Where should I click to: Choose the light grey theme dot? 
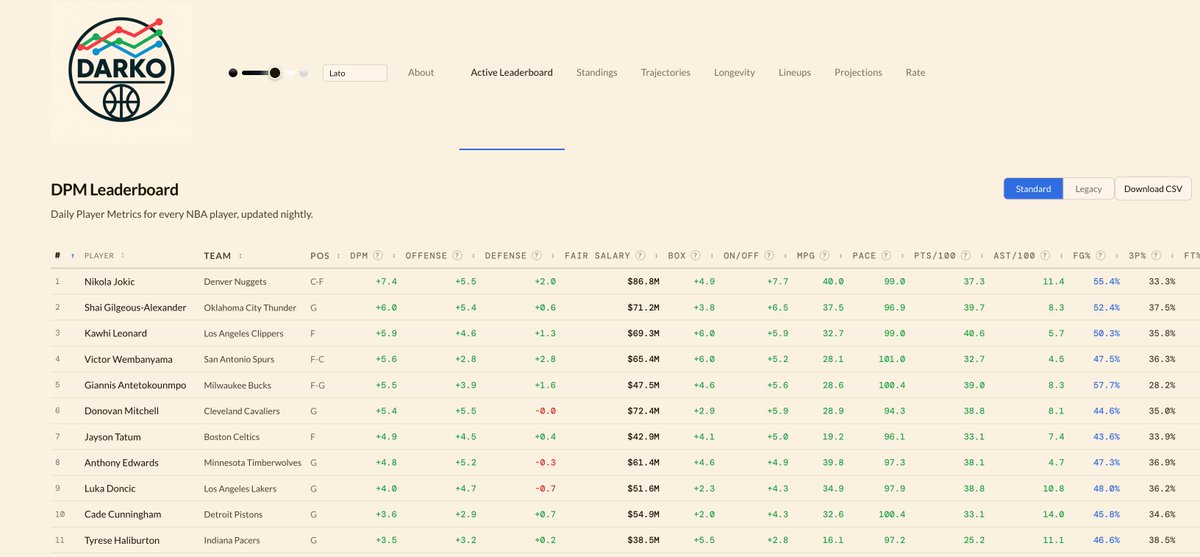[304, 73]
